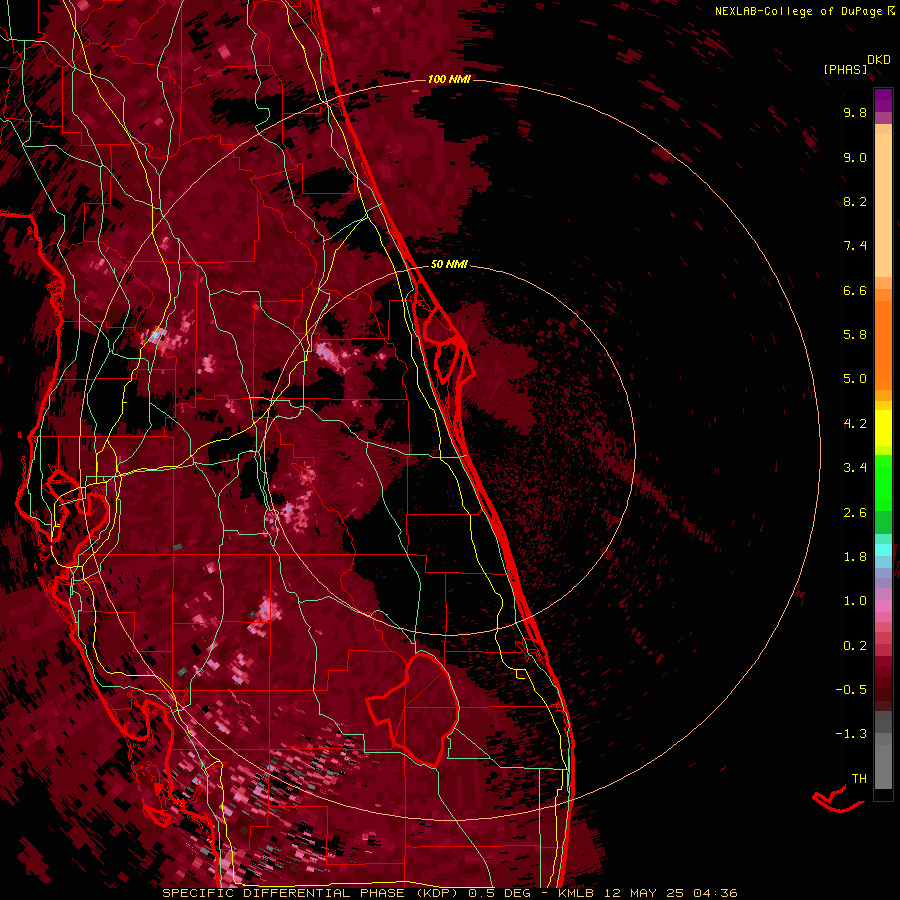Click the -0.5 value on the color scale
This screenshot has width=900, height=900.
click(851, 690)
